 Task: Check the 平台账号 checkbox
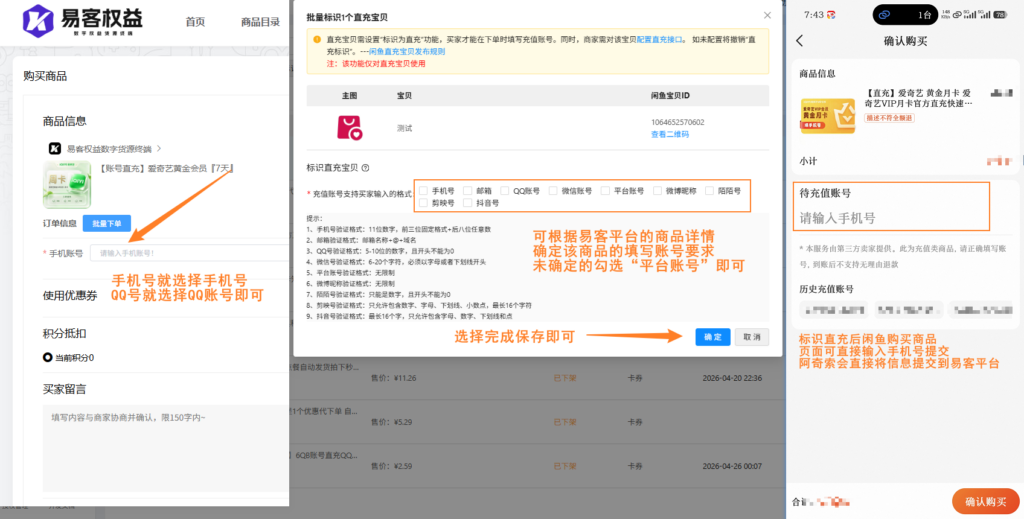605,191
